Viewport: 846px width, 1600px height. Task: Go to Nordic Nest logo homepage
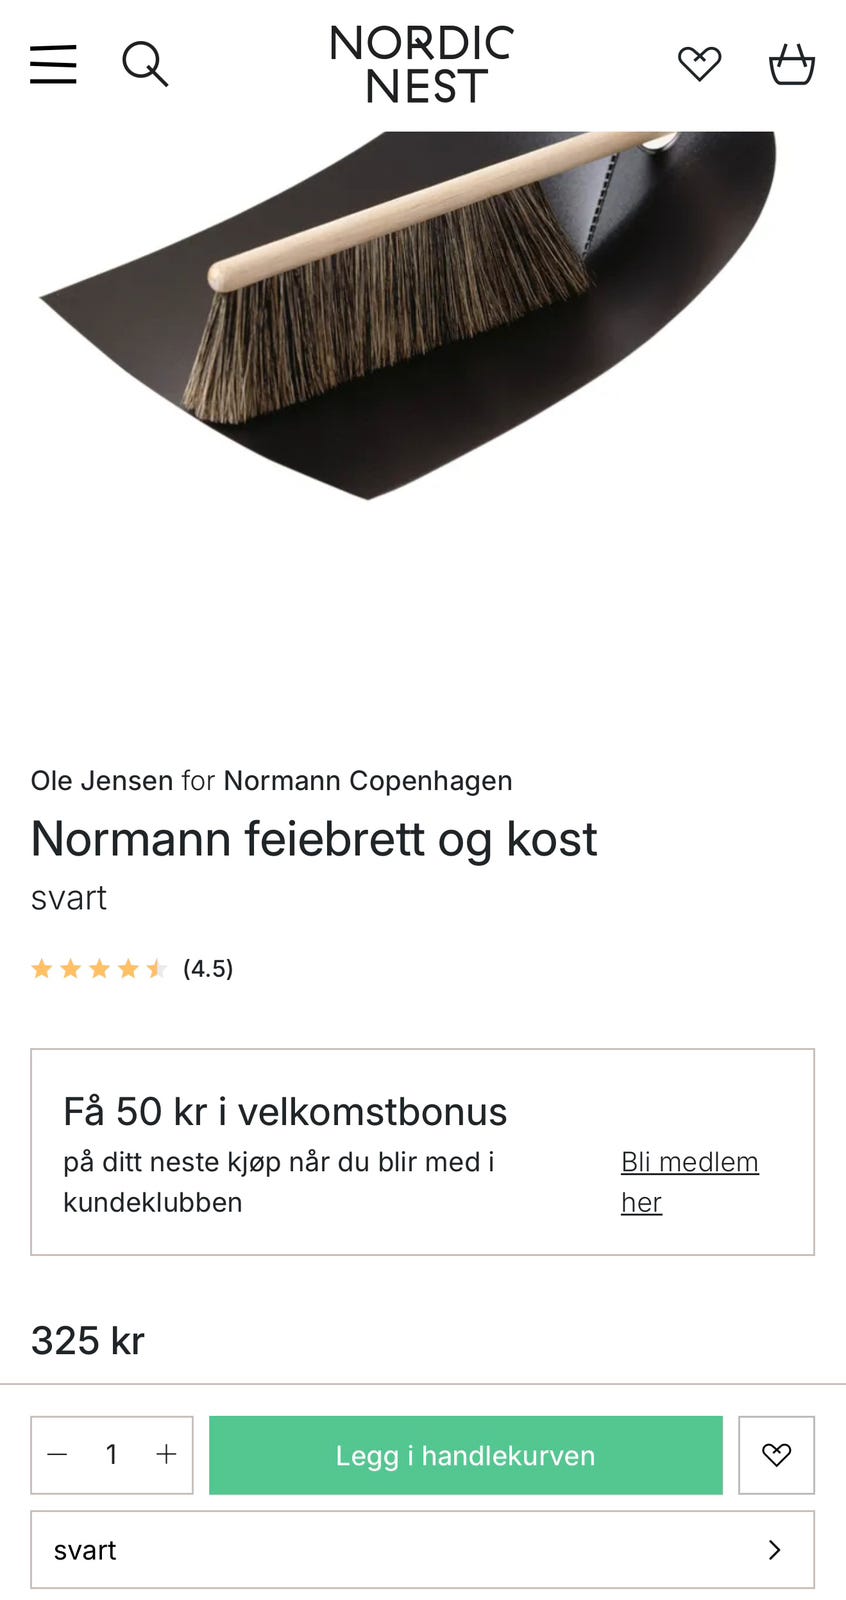pos(422,65)
